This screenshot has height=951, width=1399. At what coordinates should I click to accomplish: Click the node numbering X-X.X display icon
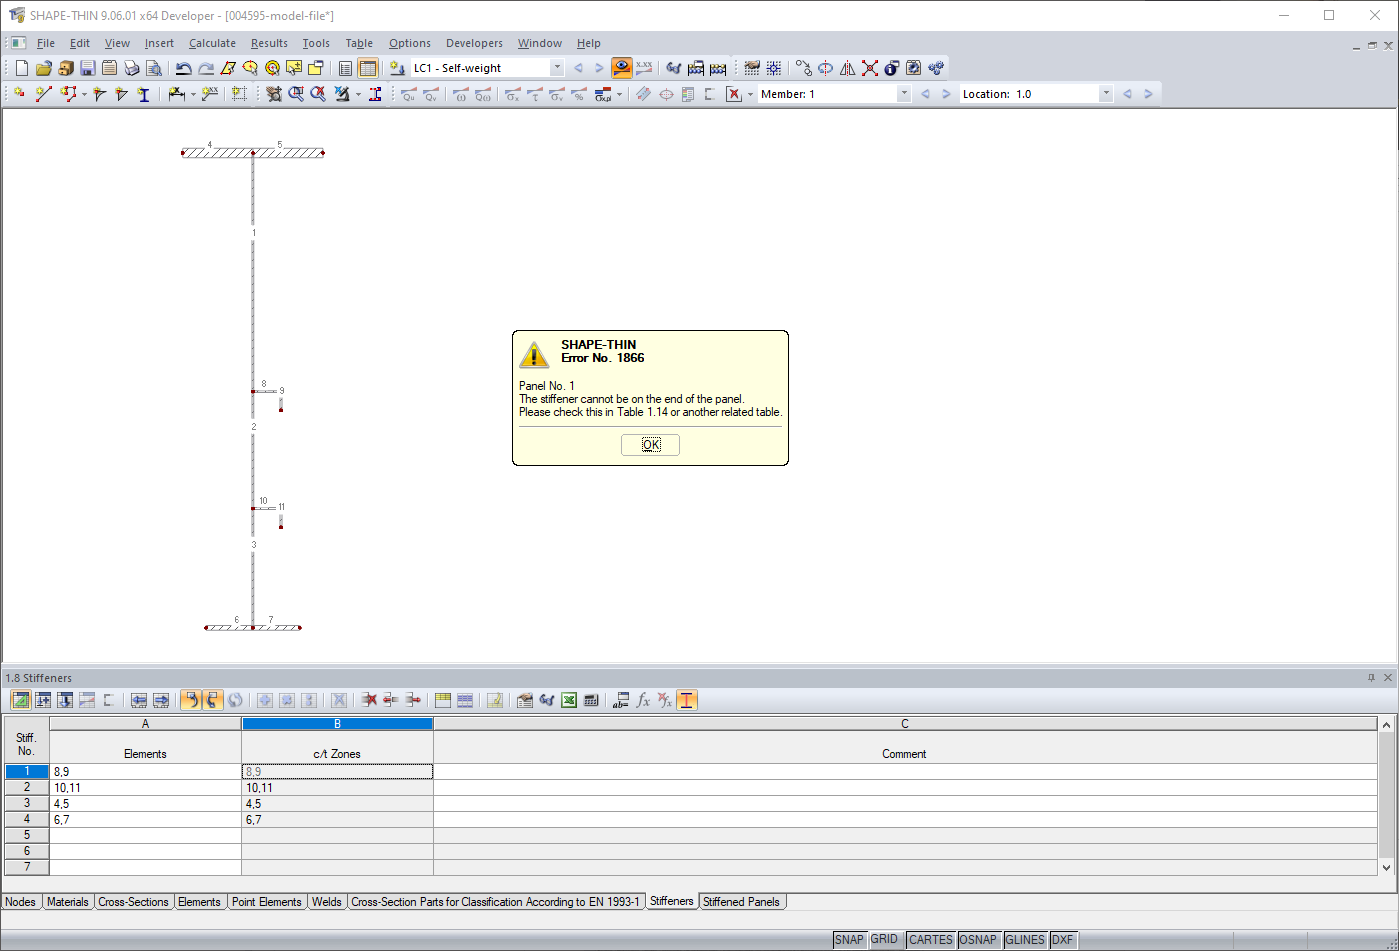(644, 67)
